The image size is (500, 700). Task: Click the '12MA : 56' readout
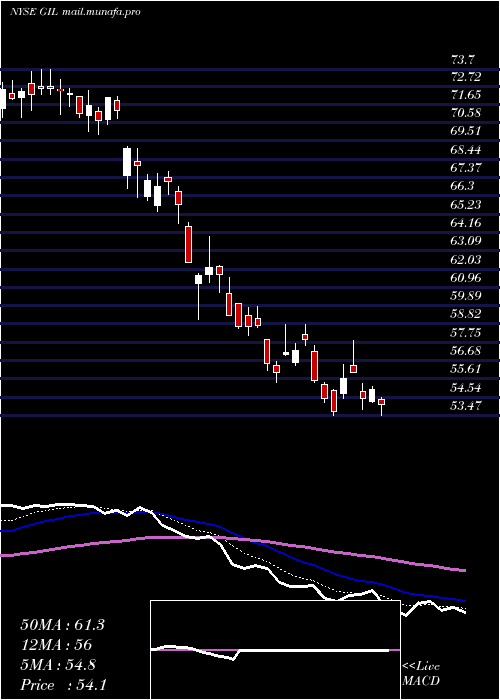coord(56,645)
